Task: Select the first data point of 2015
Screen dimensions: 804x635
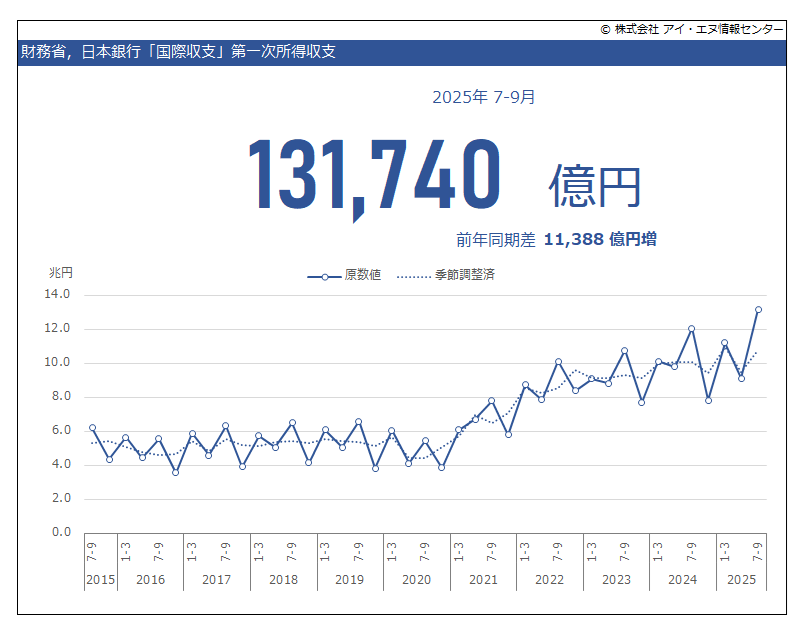Action: point(92,427)
